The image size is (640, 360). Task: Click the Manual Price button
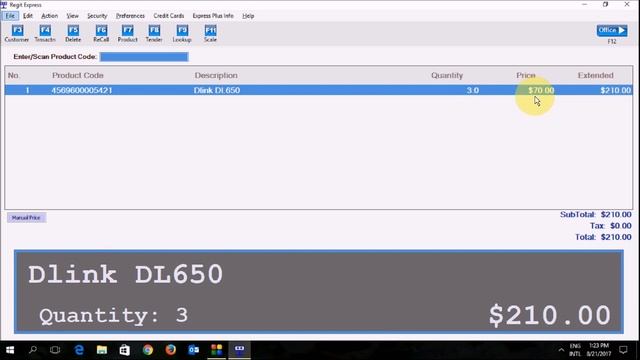pyautogui.click(x=26, y=218)
